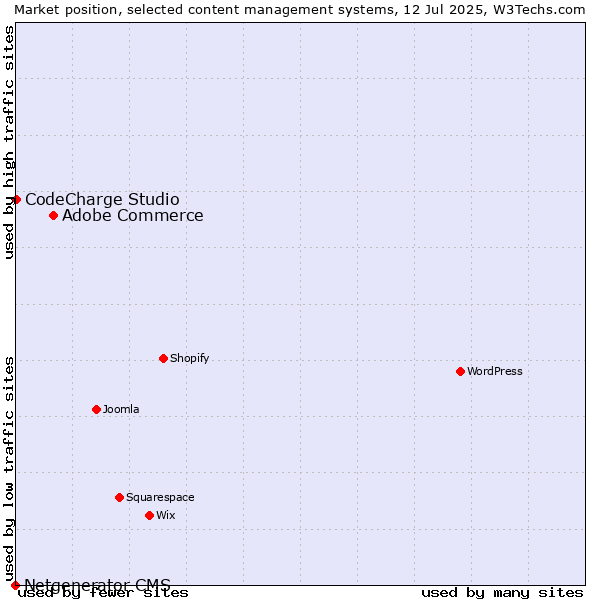Screen dimensions: 600x600
Task: Click the 'used by low traffic sites' axis label
Action: point(8,470)
